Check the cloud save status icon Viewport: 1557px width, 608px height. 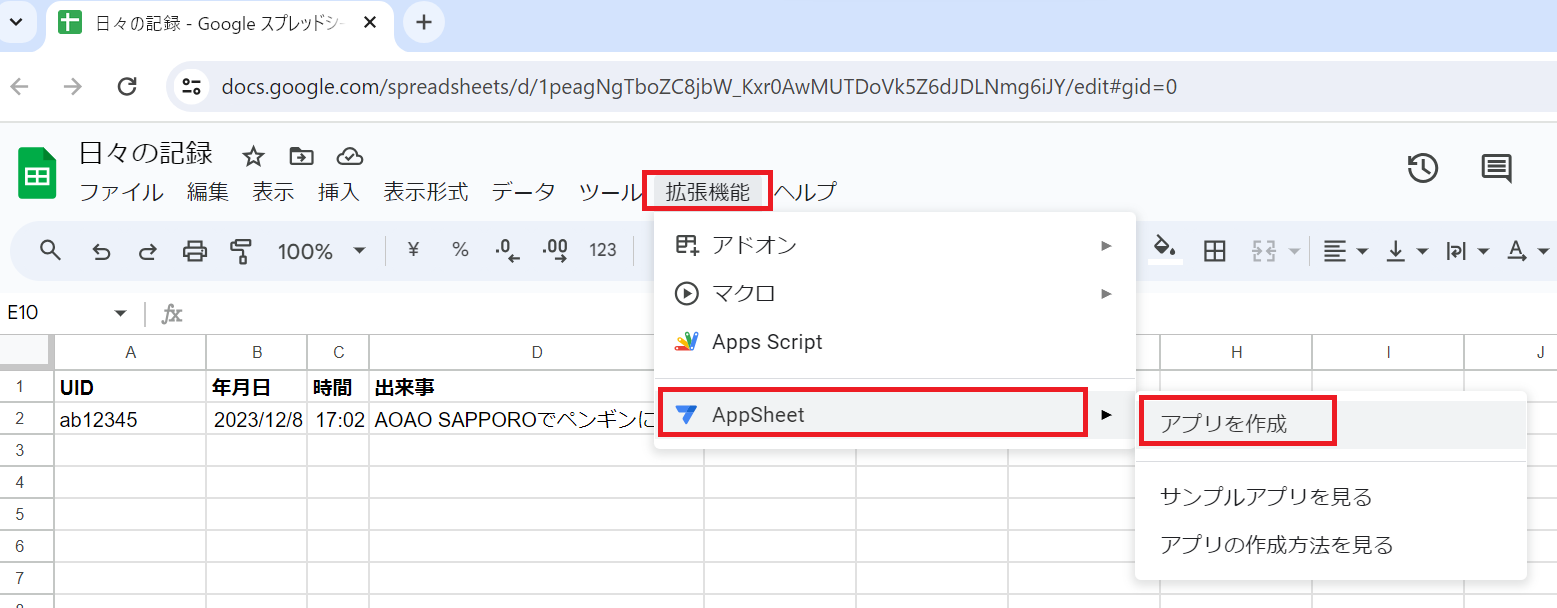(349, 156)
